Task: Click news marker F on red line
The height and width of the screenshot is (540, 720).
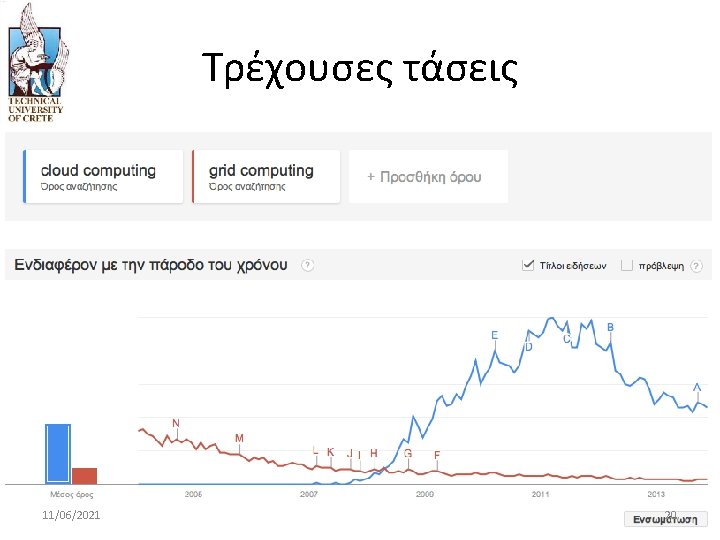Action: [x=437, y=455]
